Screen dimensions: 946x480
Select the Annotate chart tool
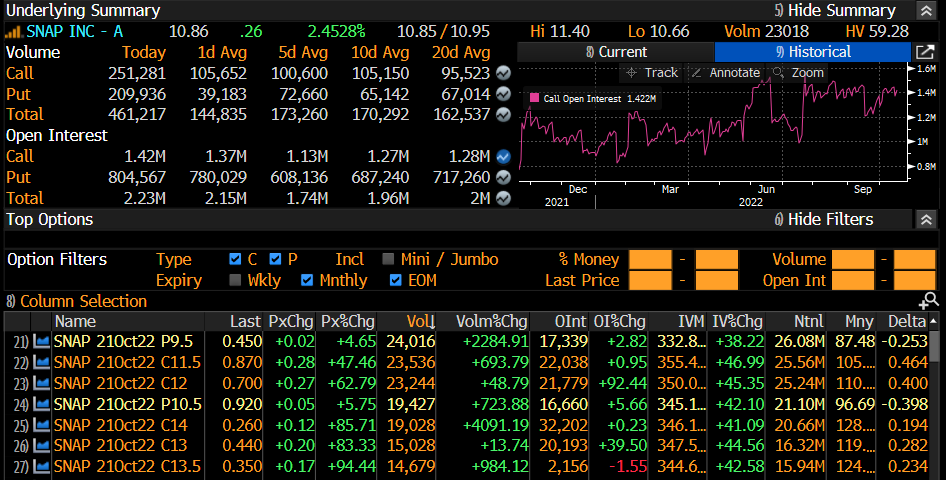pos(725,72)
